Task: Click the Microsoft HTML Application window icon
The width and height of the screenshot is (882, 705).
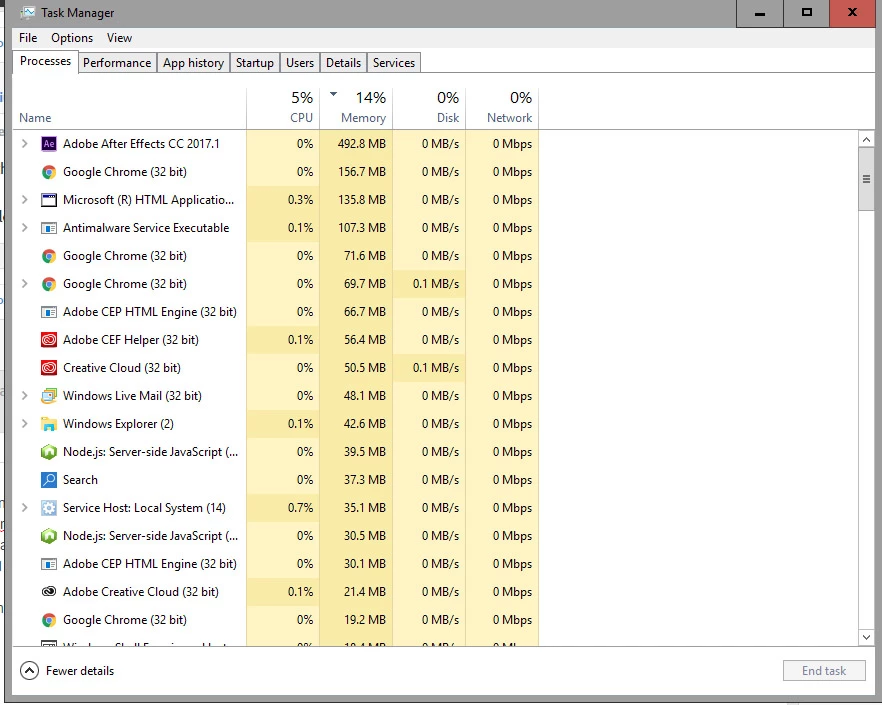Action: coord(49,200)
